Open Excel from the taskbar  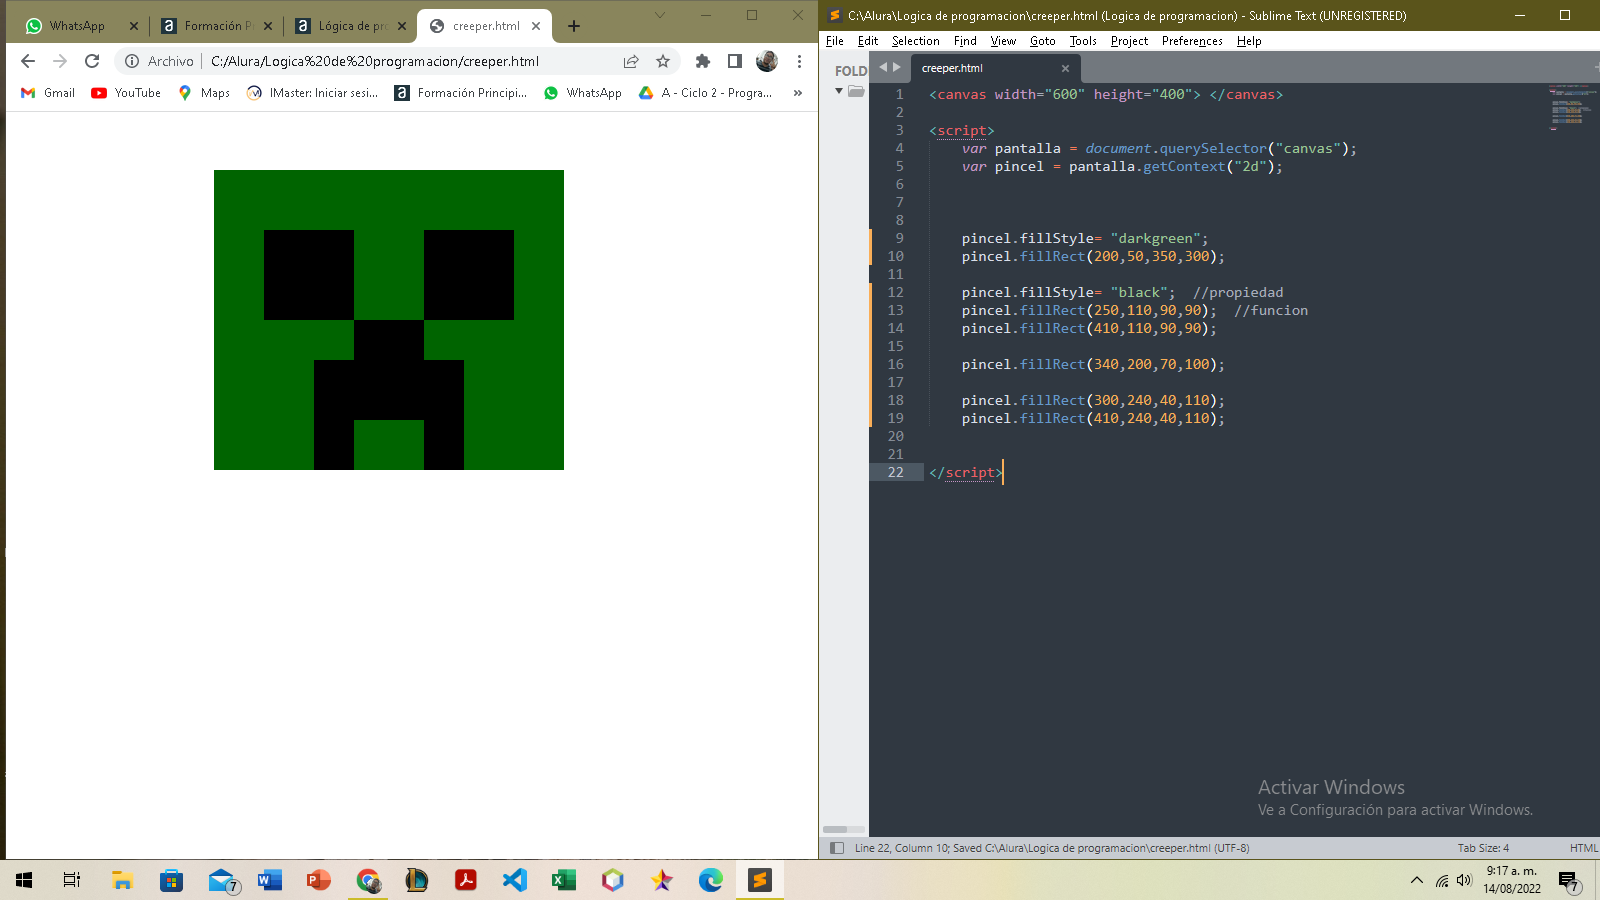point(564,880)
